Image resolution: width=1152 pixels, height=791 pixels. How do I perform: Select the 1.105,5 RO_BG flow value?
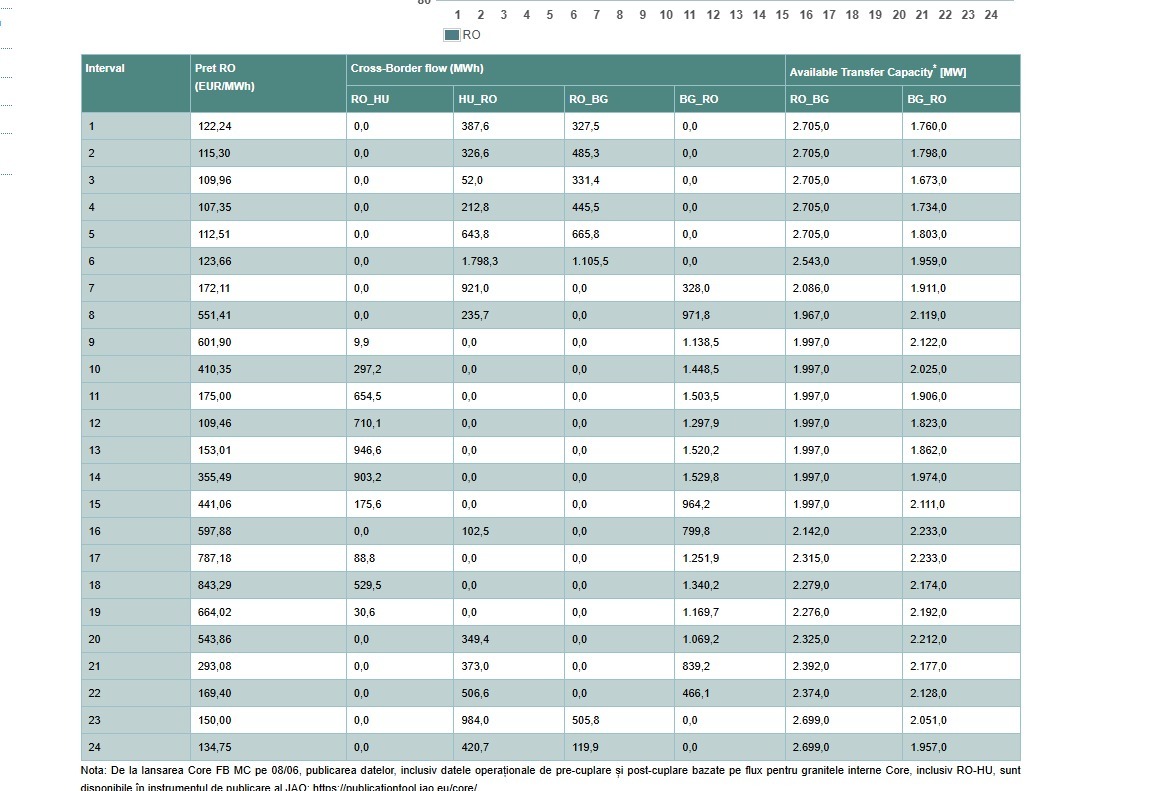(590, 261)
